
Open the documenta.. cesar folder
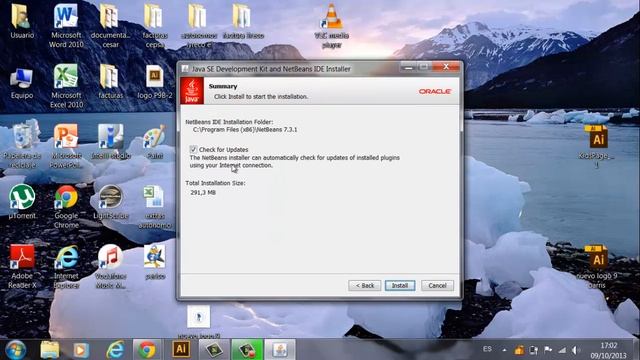[110, 25]
